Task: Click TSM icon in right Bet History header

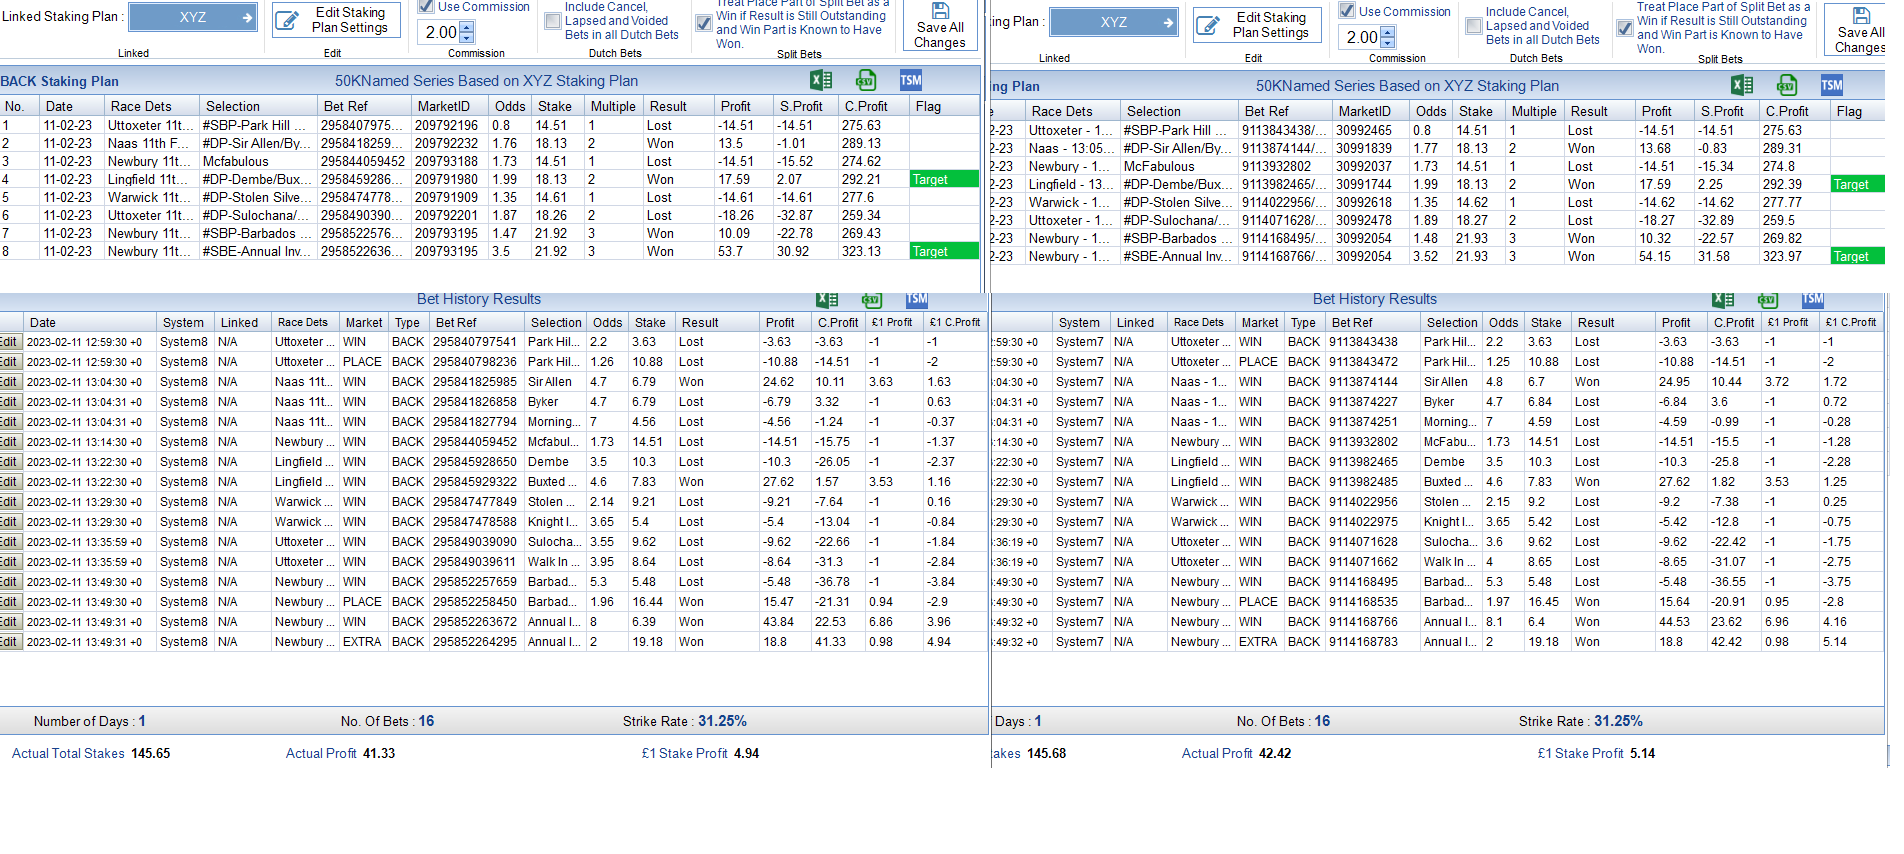Action: click(1813, 299)
